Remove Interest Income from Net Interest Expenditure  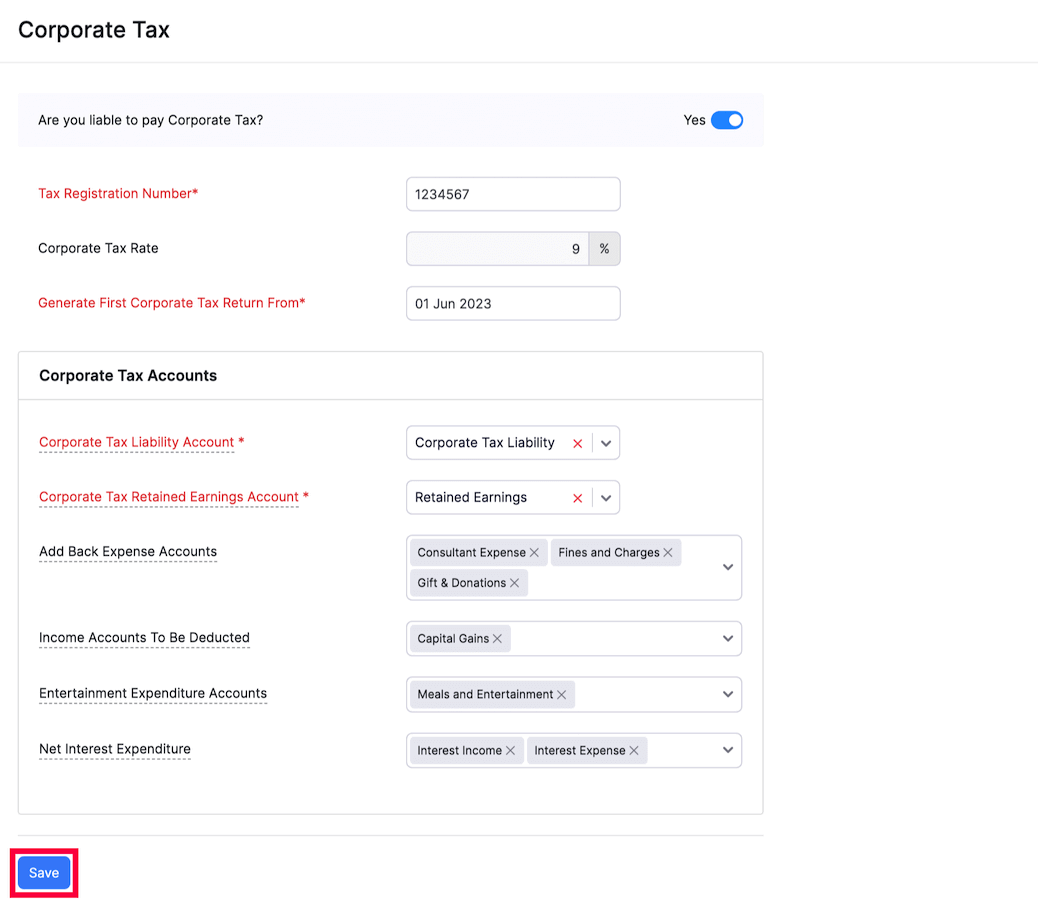pyautogui.click(x=512, y=750)
